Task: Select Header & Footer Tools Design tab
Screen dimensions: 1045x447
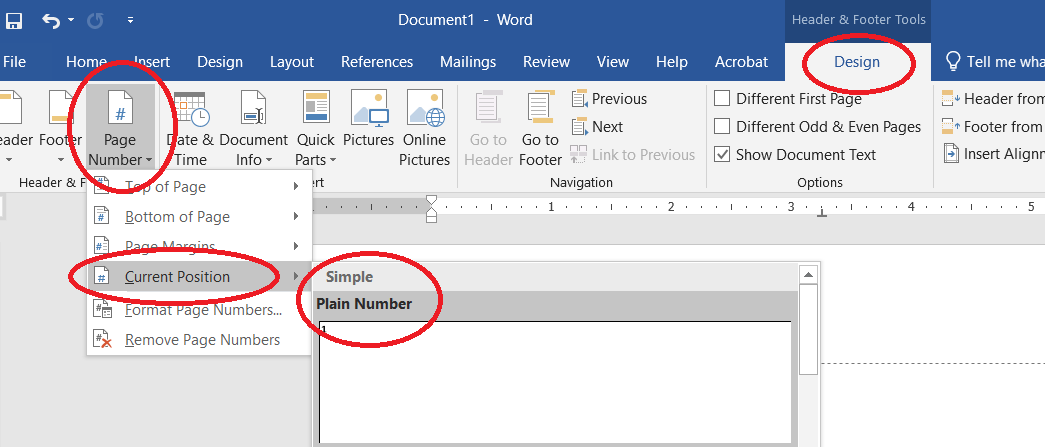Action: 857,62
